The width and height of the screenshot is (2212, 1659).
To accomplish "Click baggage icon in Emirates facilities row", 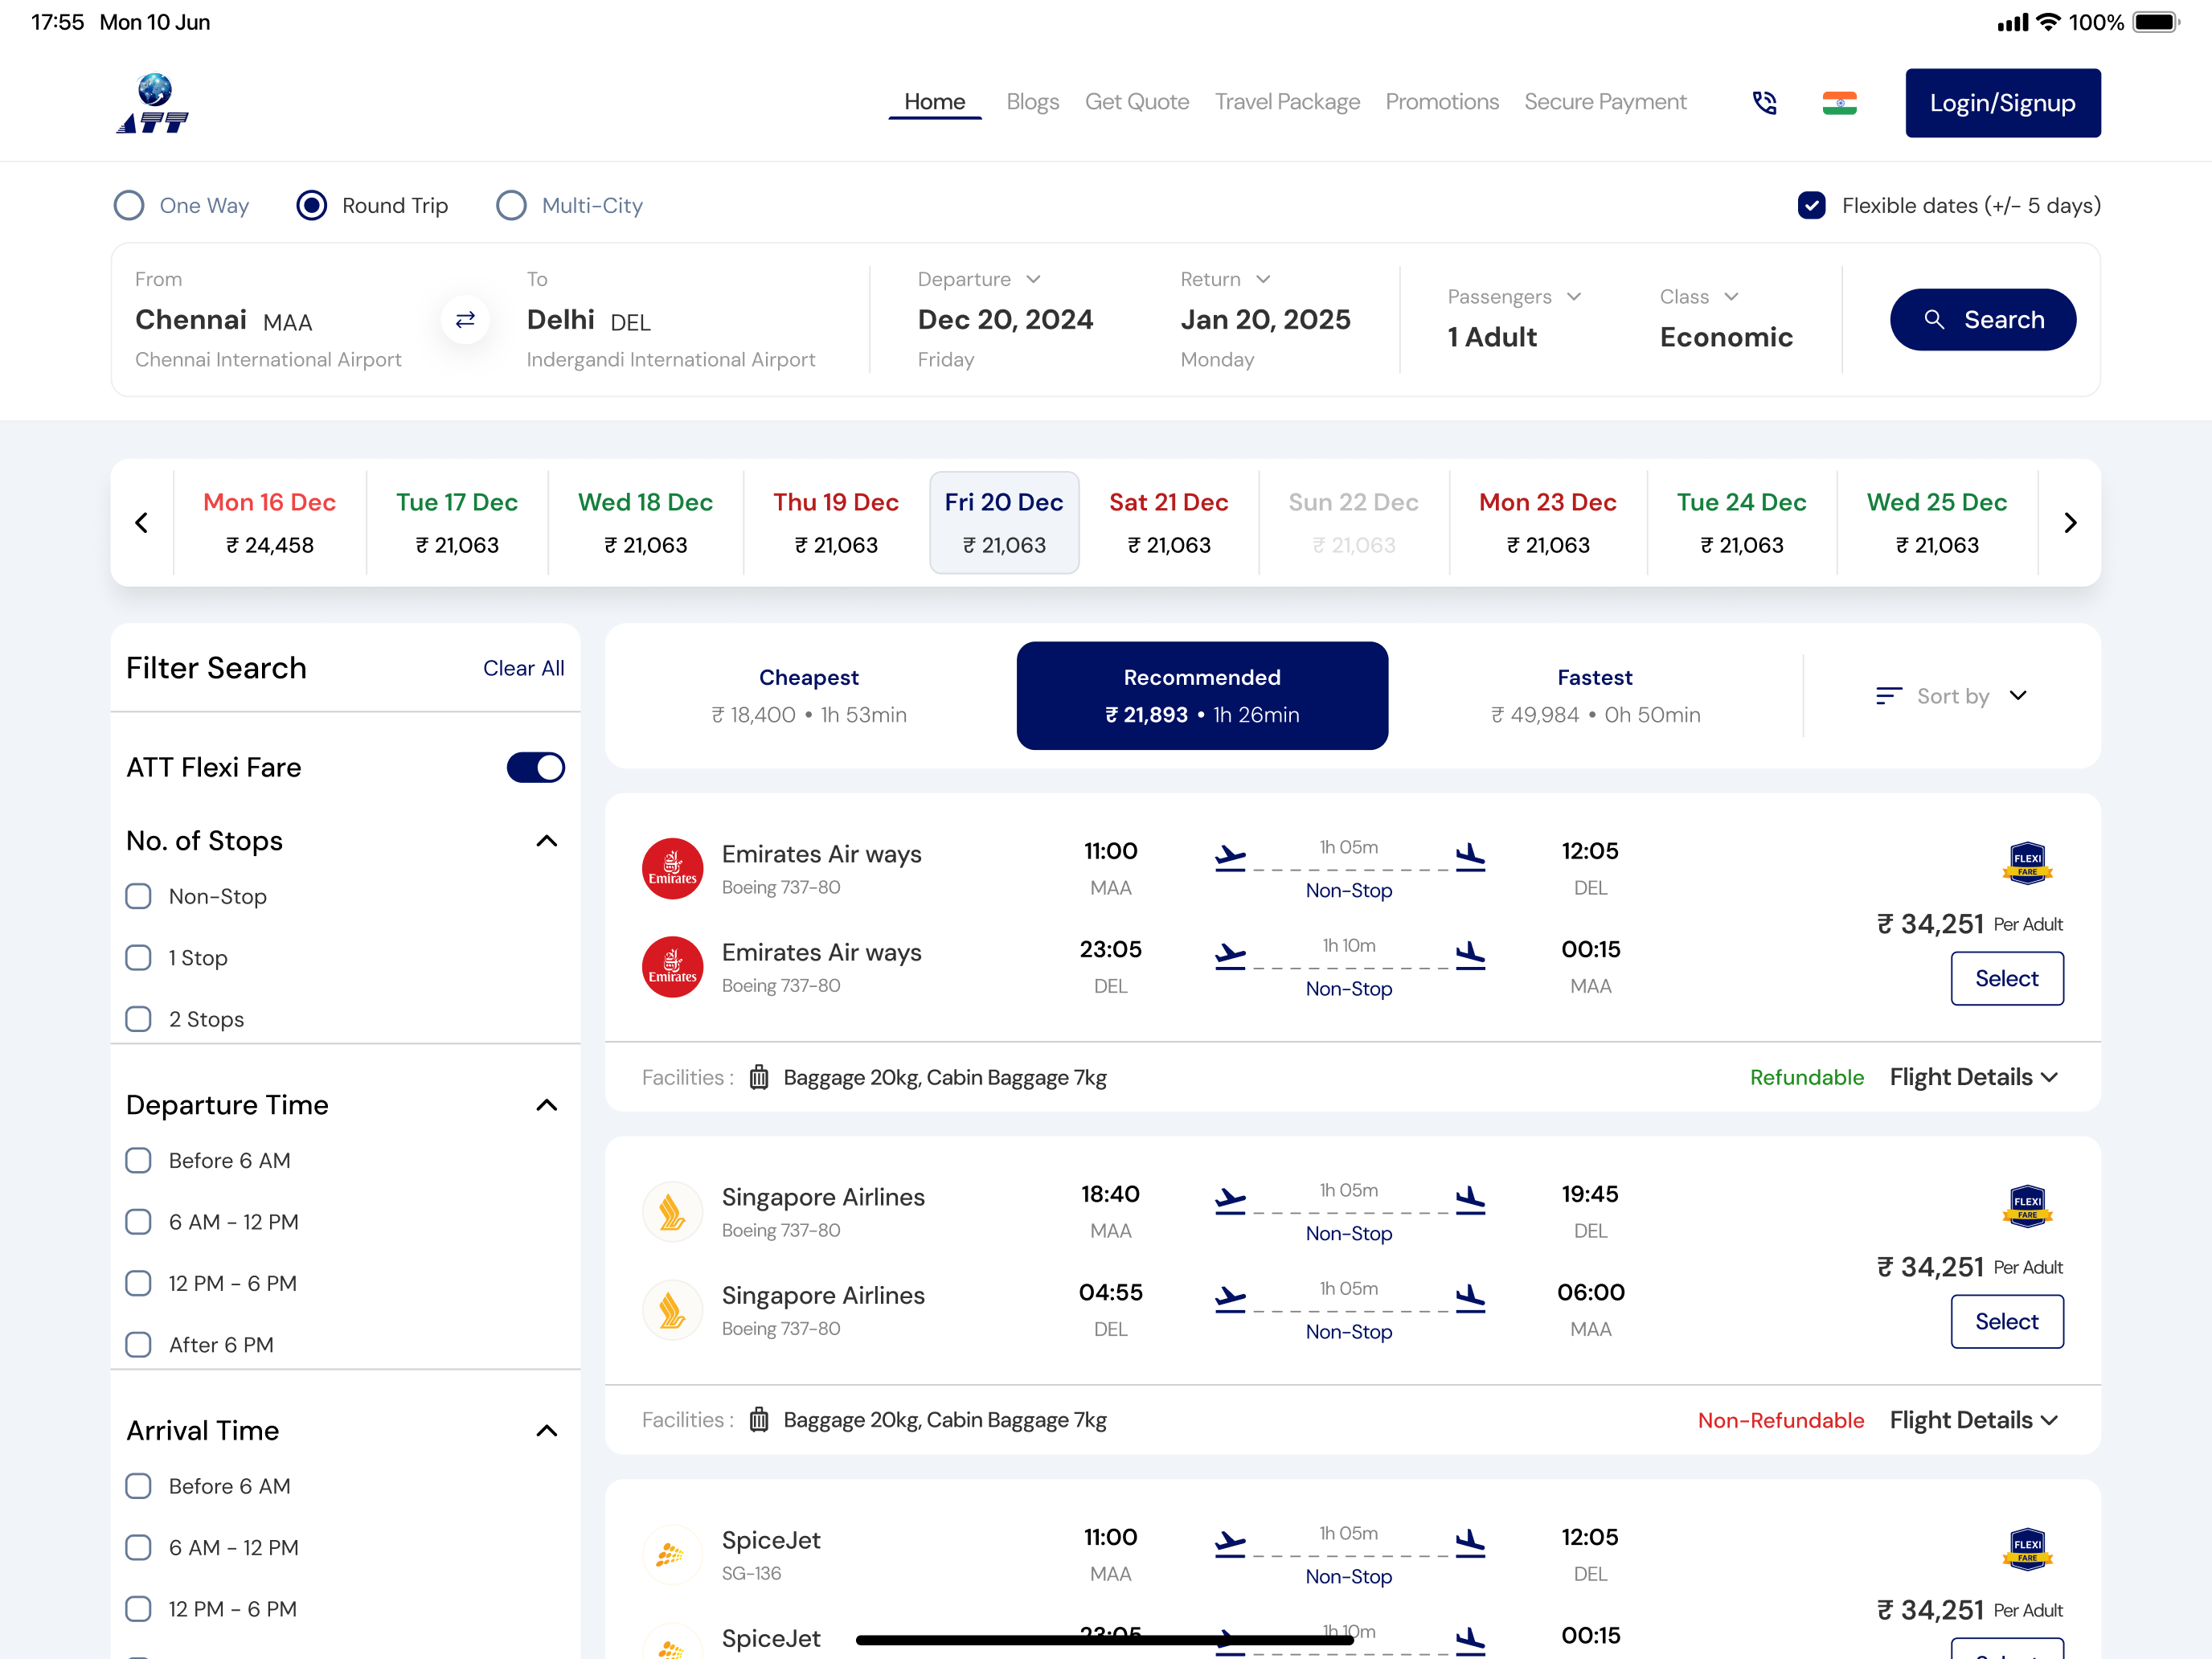I will (x=759, y=1077).
